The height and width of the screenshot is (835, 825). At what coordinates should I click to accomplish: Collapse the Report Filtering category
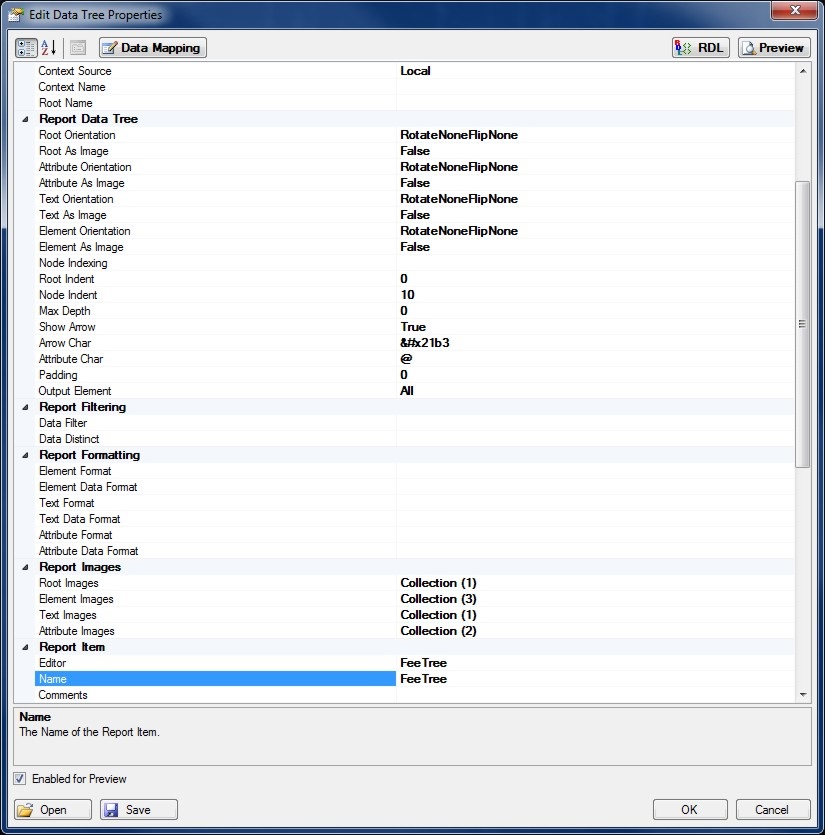coord(25,407)
